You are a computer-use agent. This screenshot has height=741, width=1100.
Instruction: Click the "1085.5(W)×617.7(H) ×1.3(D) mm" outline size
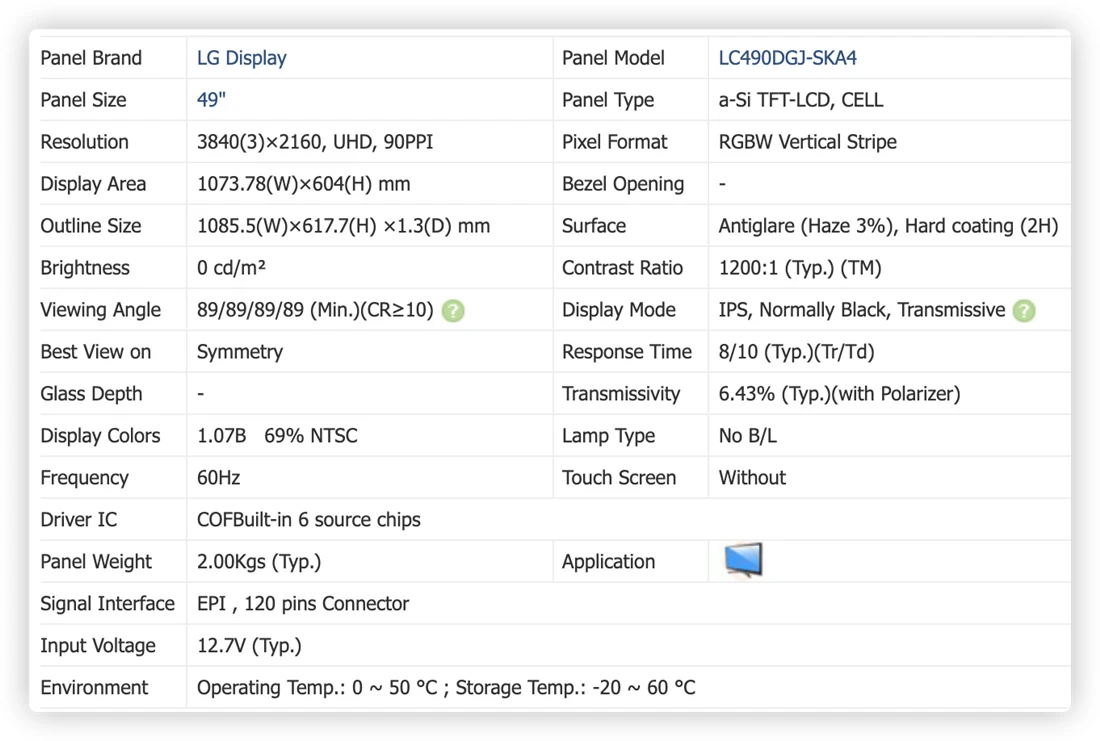click(x=343, y=226)
